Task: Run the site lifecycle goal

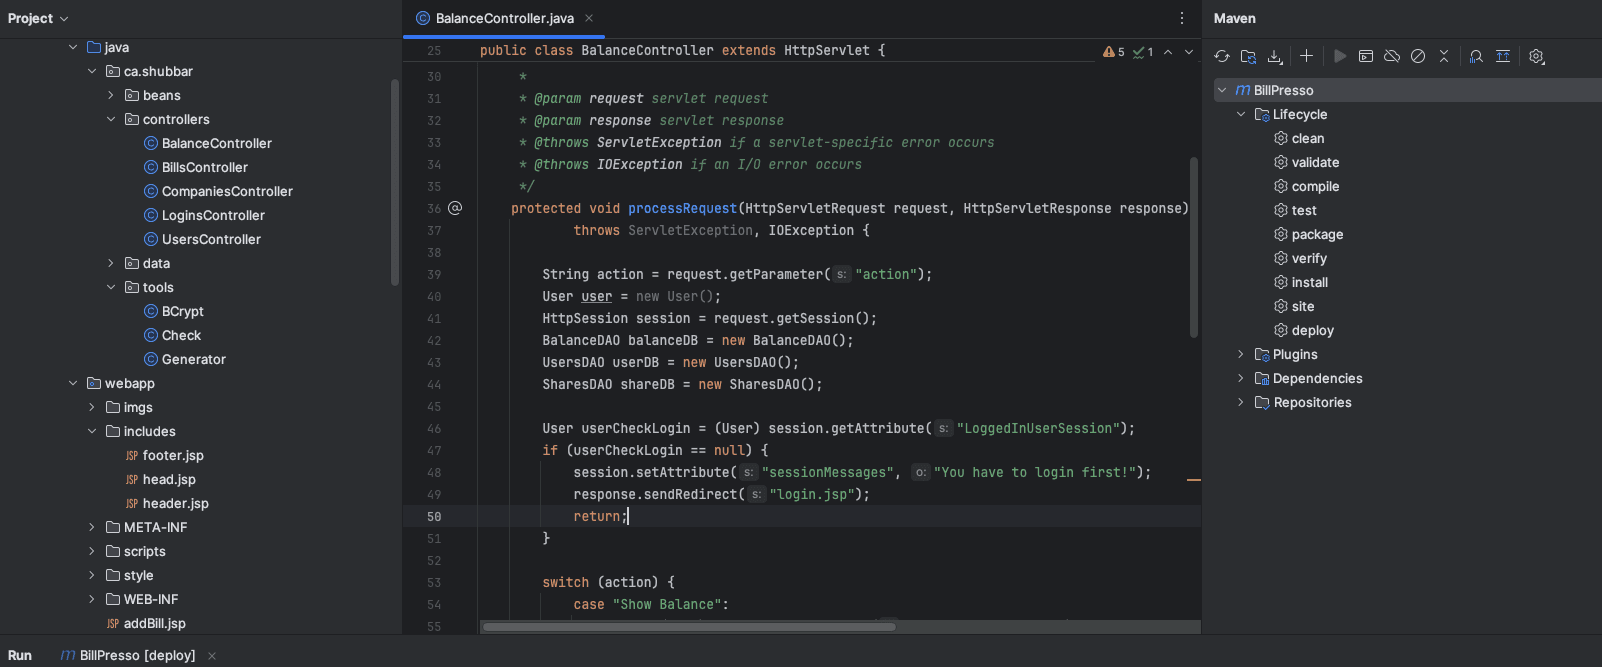Action: point(1303,306)
